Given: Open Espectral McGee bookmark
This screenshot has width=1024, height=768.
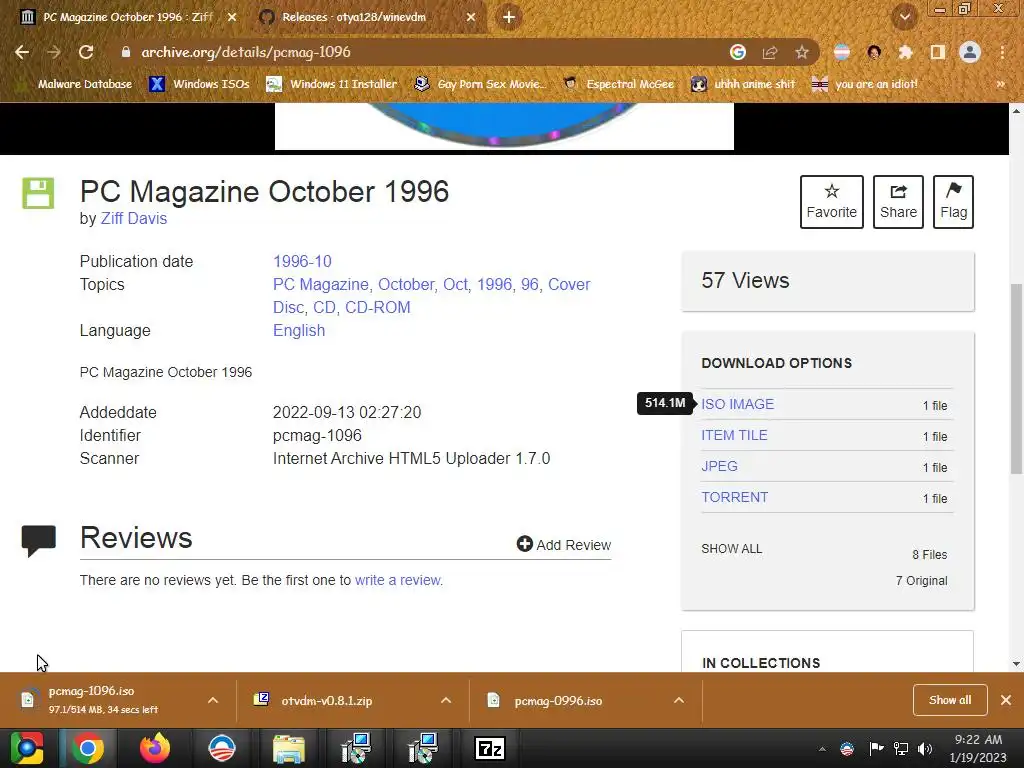Looking at the screenshot, I should pos(619,84).
